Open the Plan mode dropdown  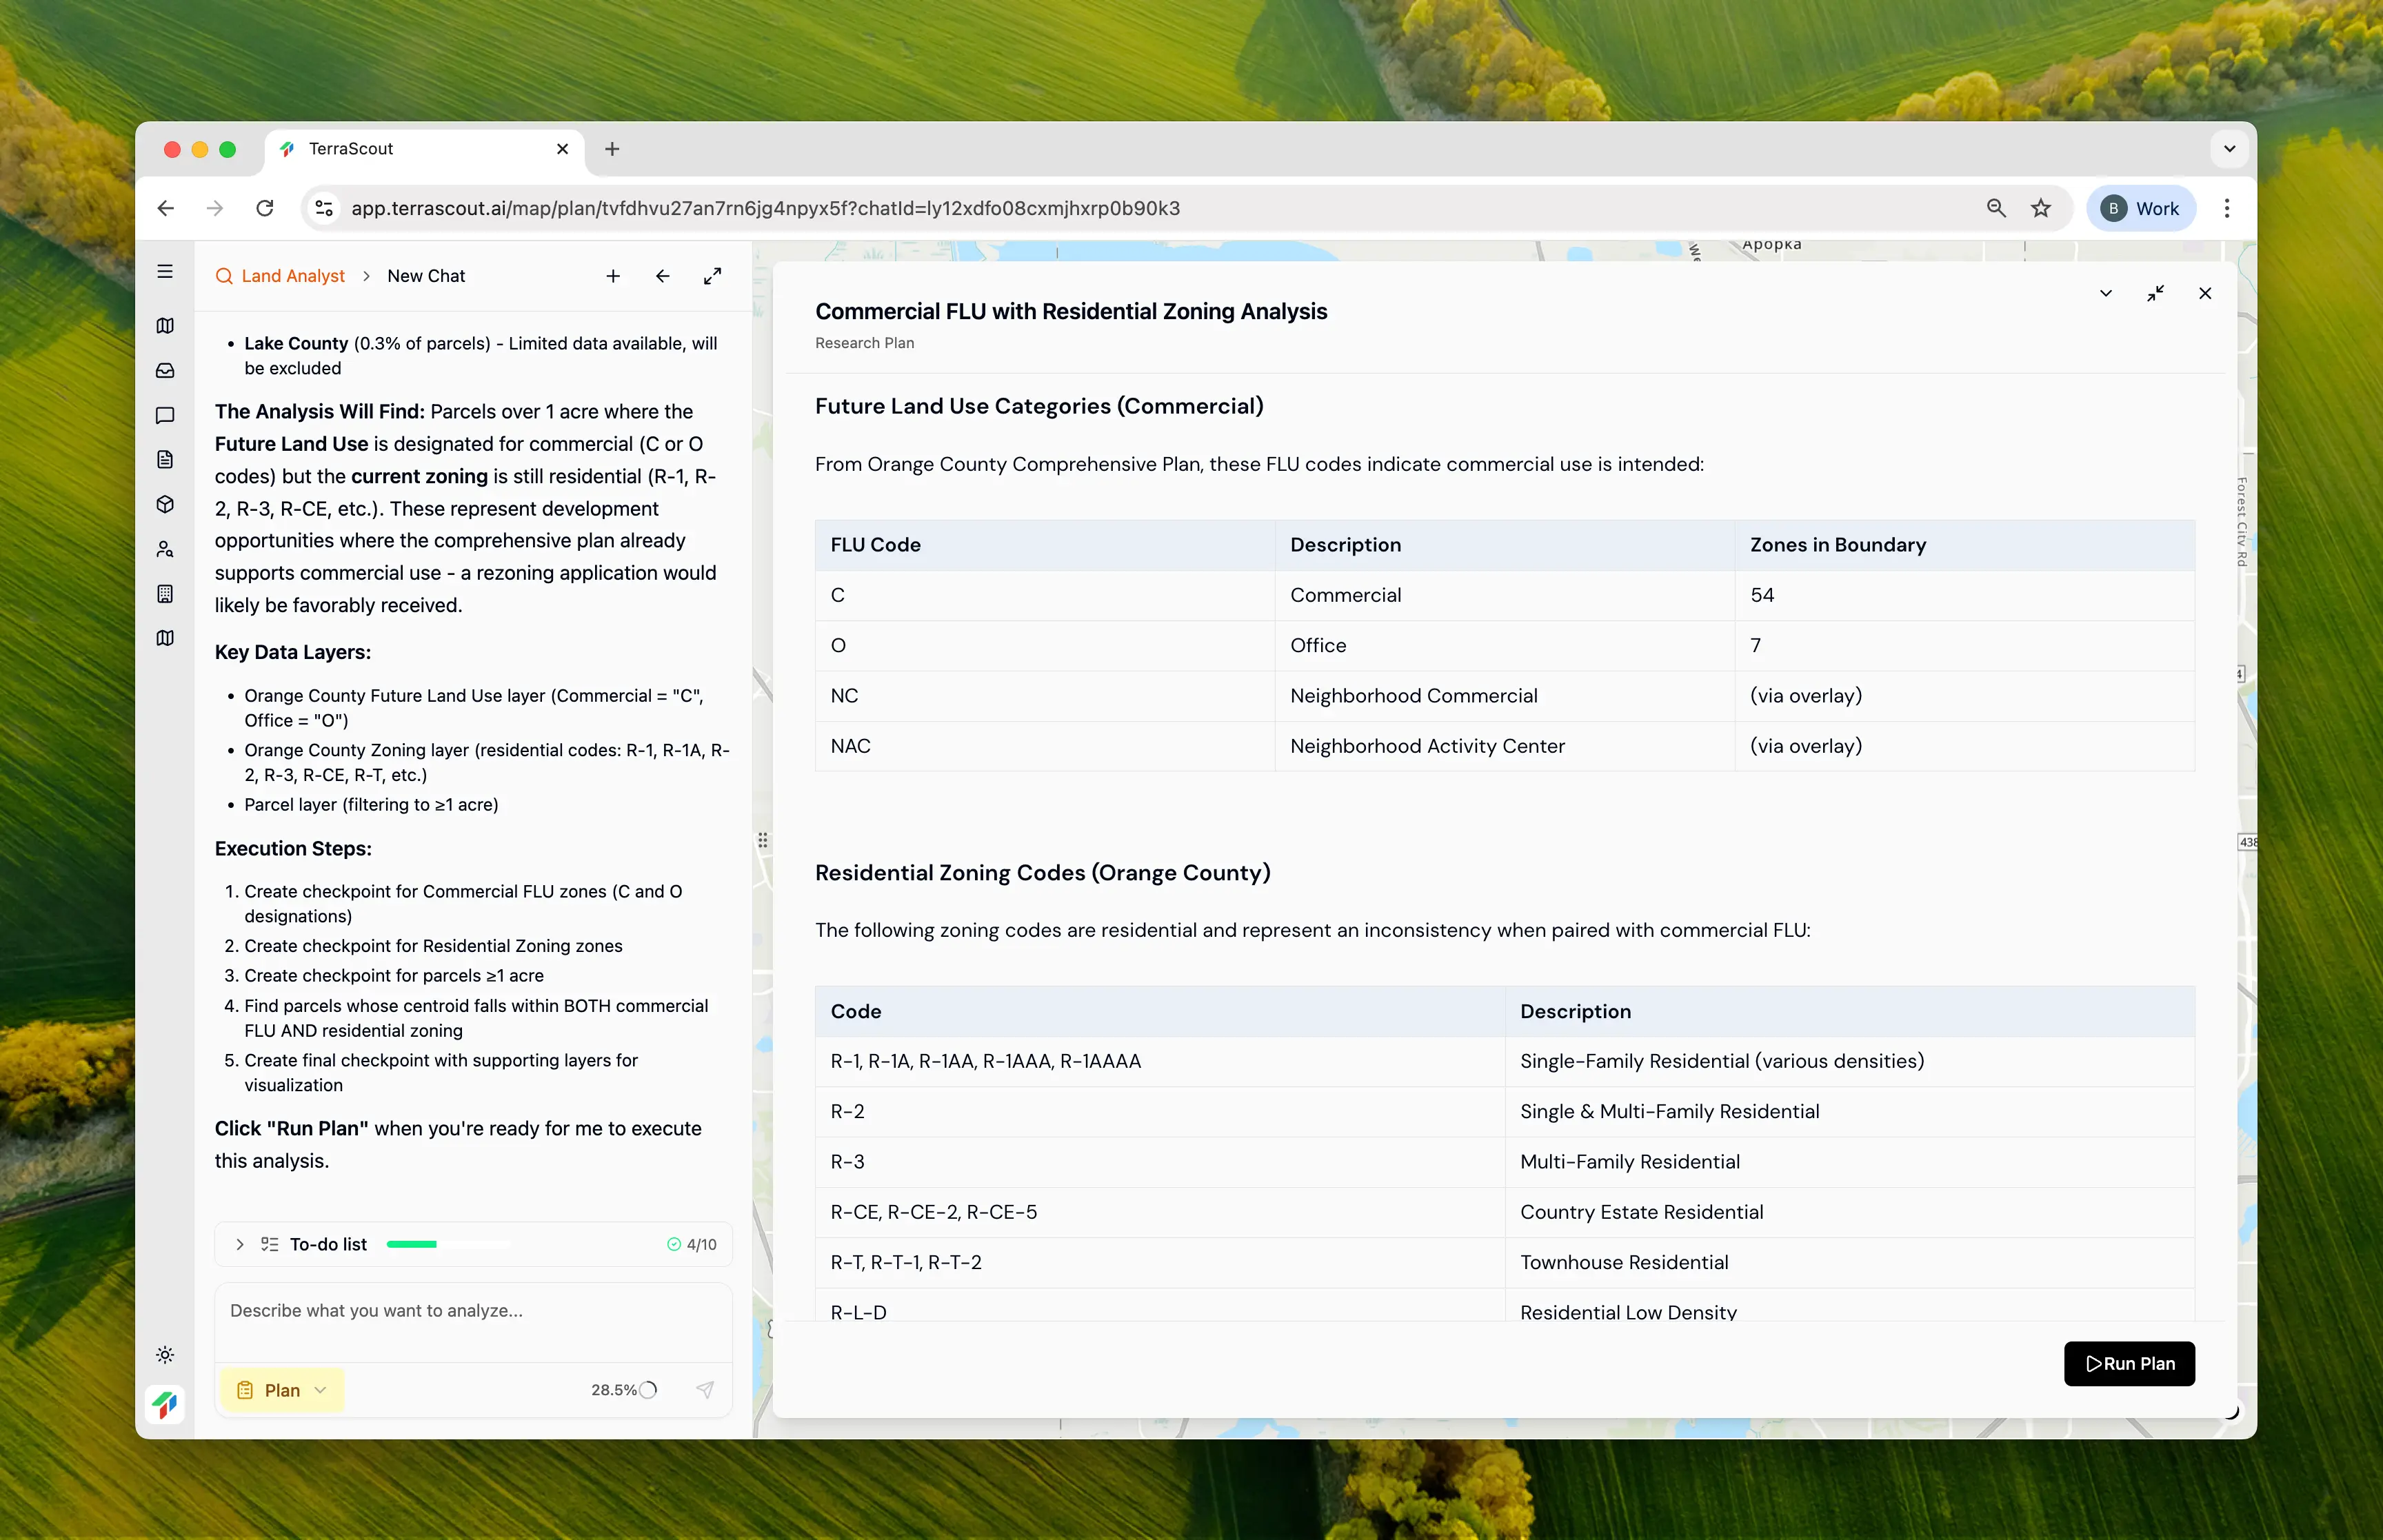click(x=282, y=1390)
